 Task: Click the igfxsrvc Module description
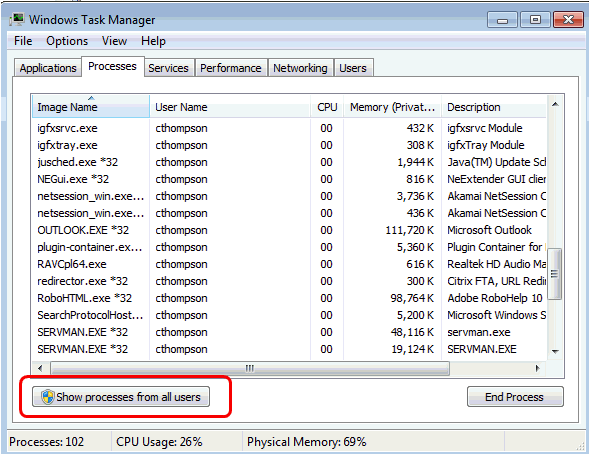[x=485, y=128]
